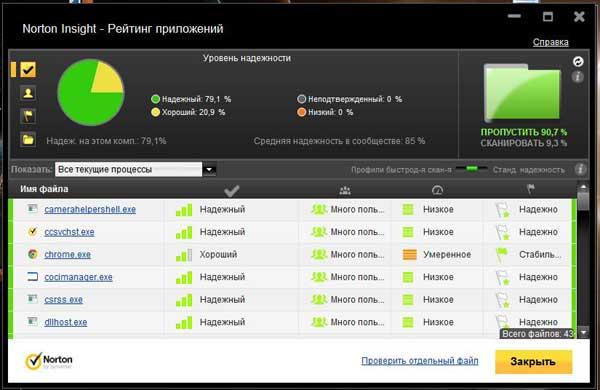The height and width of the screenshot is (390, 600).
Task: Click Много поль... in ccsvchst.exe row
Action: click(x=357, y=232)
